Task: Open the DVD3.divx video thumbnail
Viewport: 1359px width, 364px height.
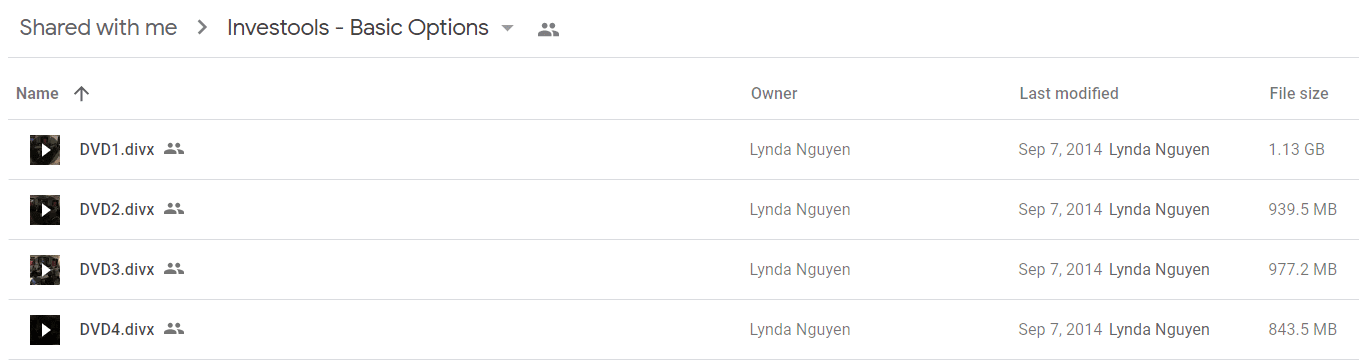Action: pyautogui.click(x=45, y=270)
